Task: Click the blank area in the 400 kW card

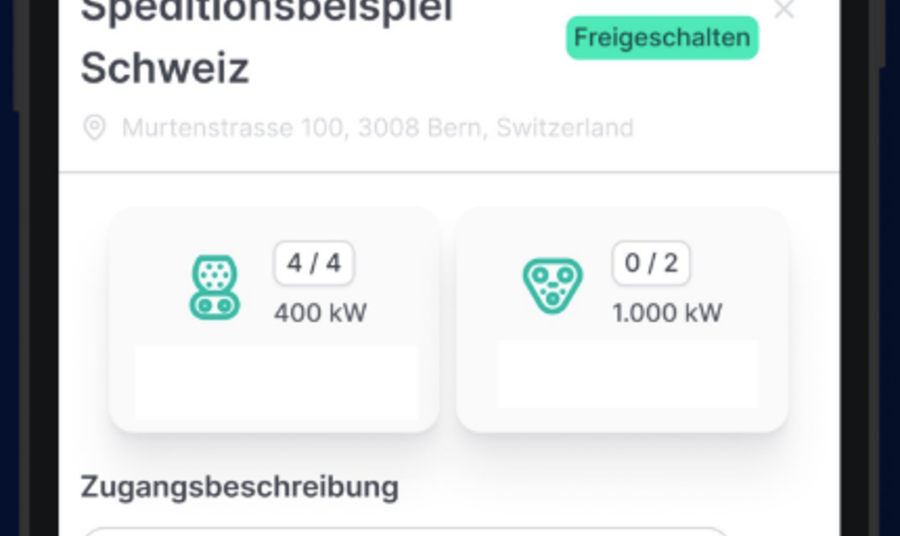Action: click(x=276, y=383)
